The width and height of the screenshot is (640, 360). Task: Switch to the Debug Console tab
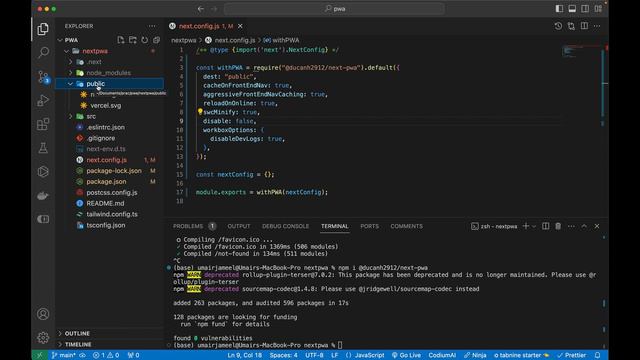point(285,226)
